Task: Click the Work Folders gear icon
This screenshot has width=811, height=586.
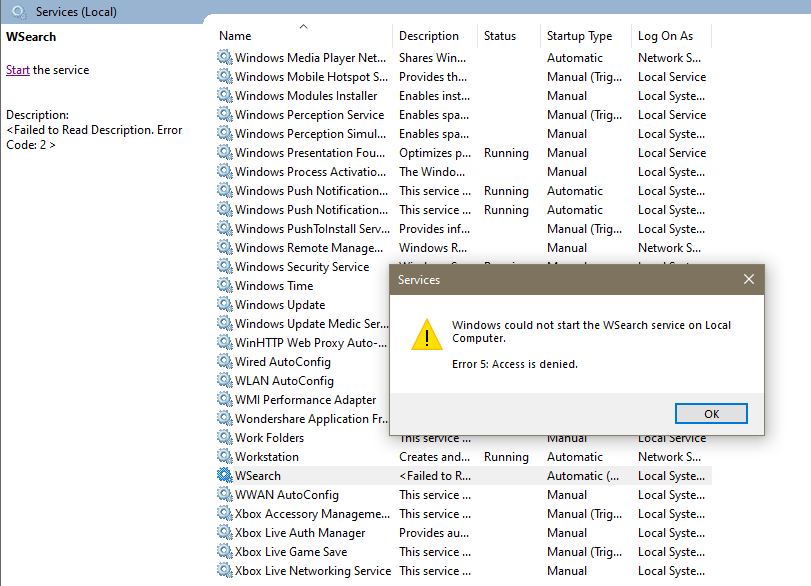Action: pos(224,437)
